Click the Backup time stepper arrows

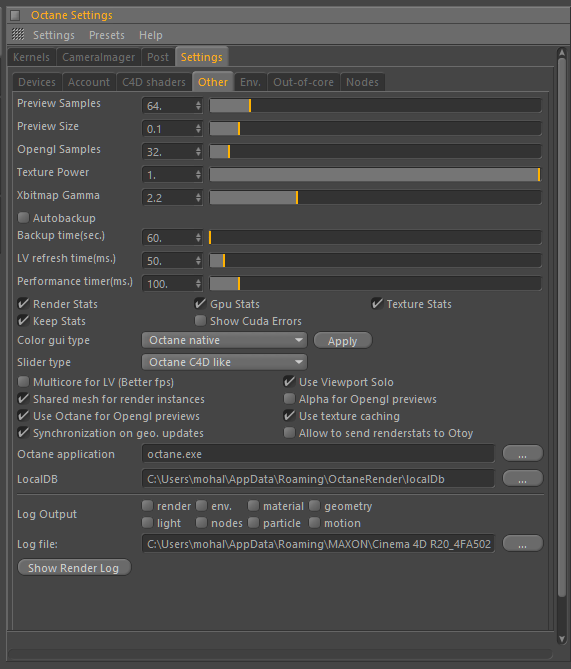[x=198, y=238]
